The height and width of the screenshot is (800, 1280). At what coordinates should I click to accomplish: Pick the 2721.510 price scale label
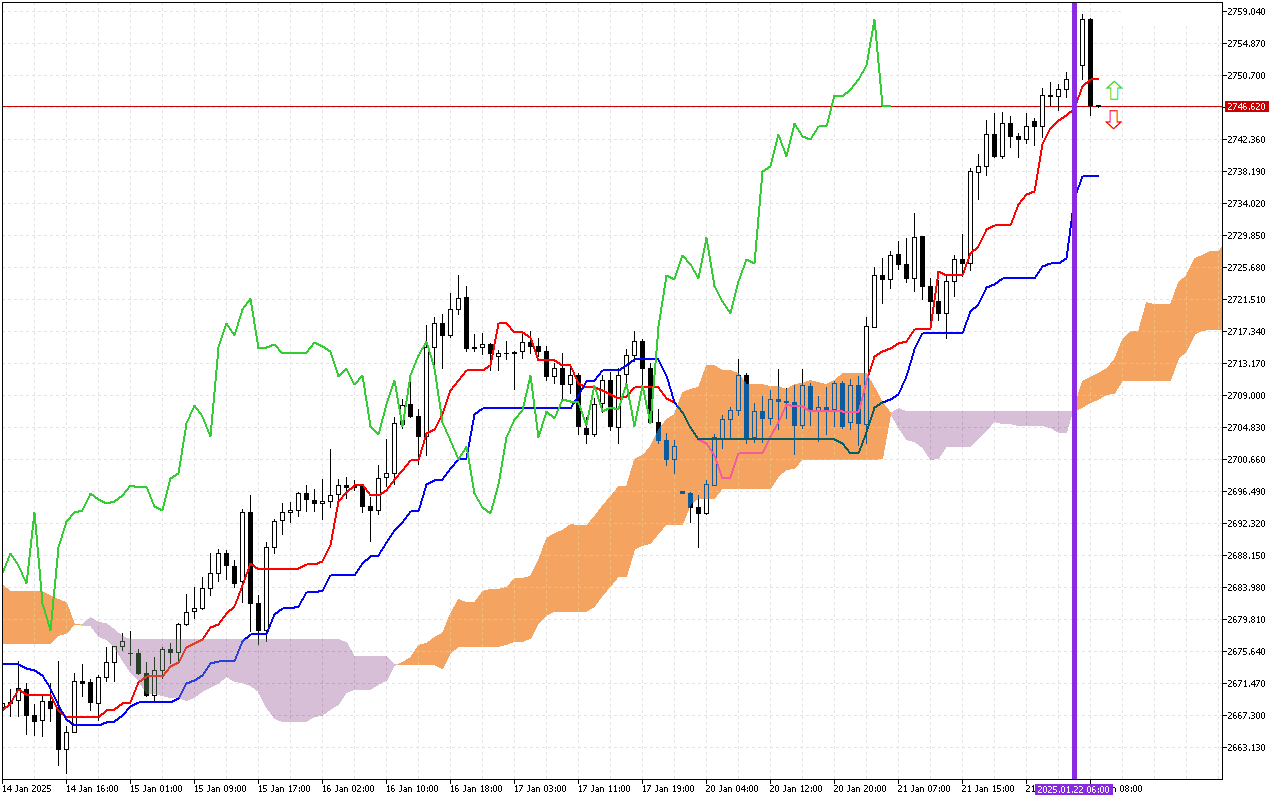click(x=1248, y=299)
